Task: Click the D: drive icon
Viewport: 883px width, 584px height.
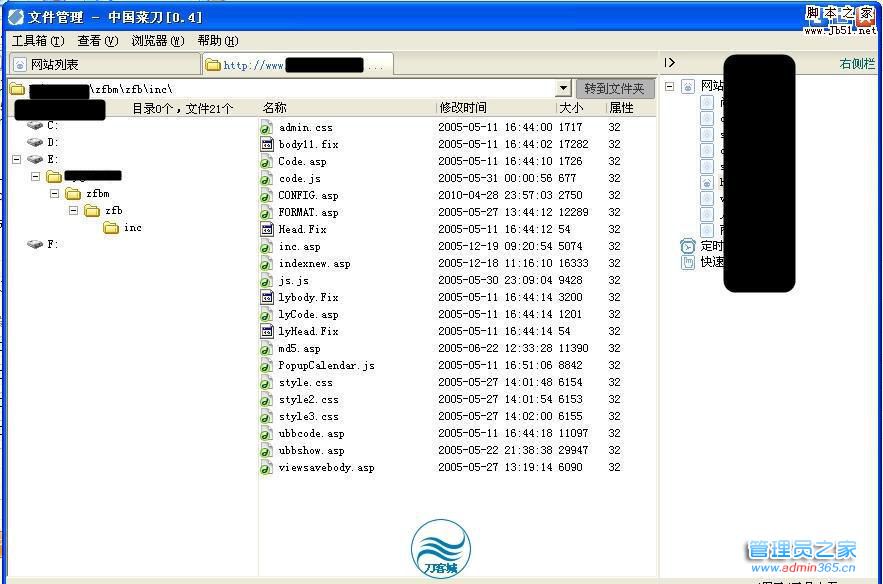Action: pyautogui.click(x=35, y=142)
